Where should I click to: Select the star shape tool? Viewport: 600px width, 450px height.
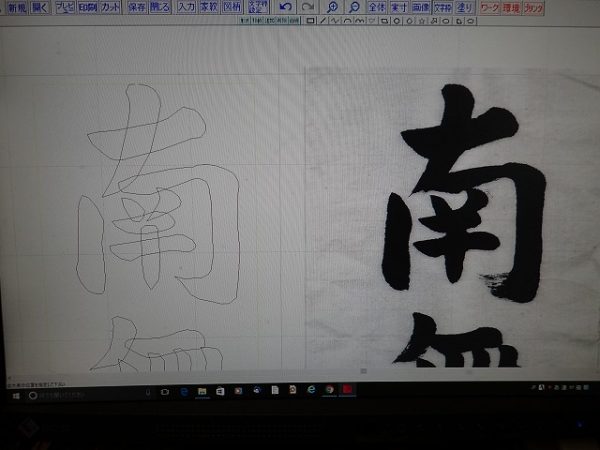[421, 21]
